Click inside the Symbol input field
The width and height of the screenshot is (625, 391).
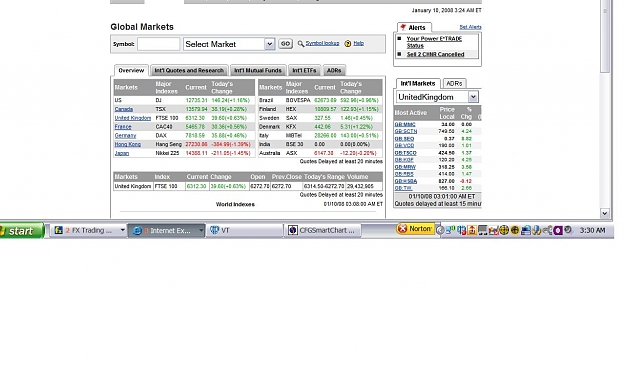[159, 44]
